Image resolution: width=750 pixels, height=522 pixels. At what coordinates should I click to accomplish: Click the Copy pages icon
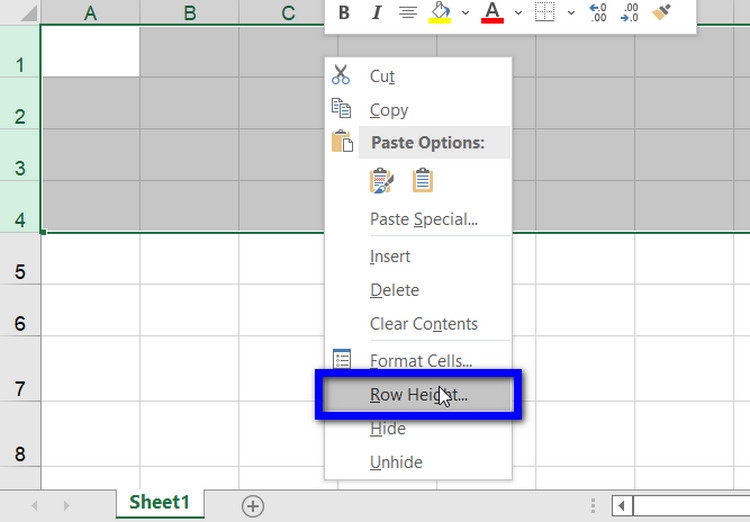click(x=341, y=108)
